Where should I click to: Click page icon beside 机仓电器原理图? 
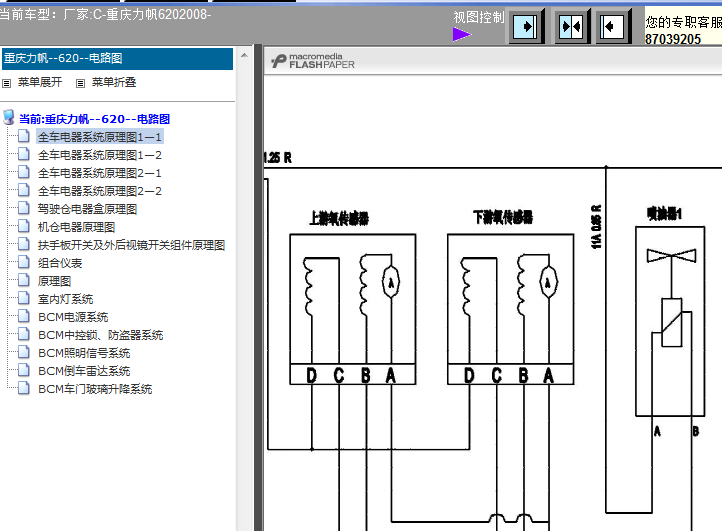click(x=24, y=226)
